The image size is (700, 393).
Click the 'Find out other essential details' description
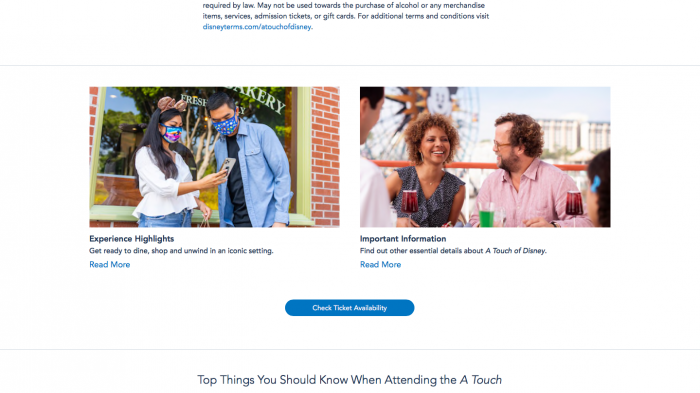coord(453,251)
